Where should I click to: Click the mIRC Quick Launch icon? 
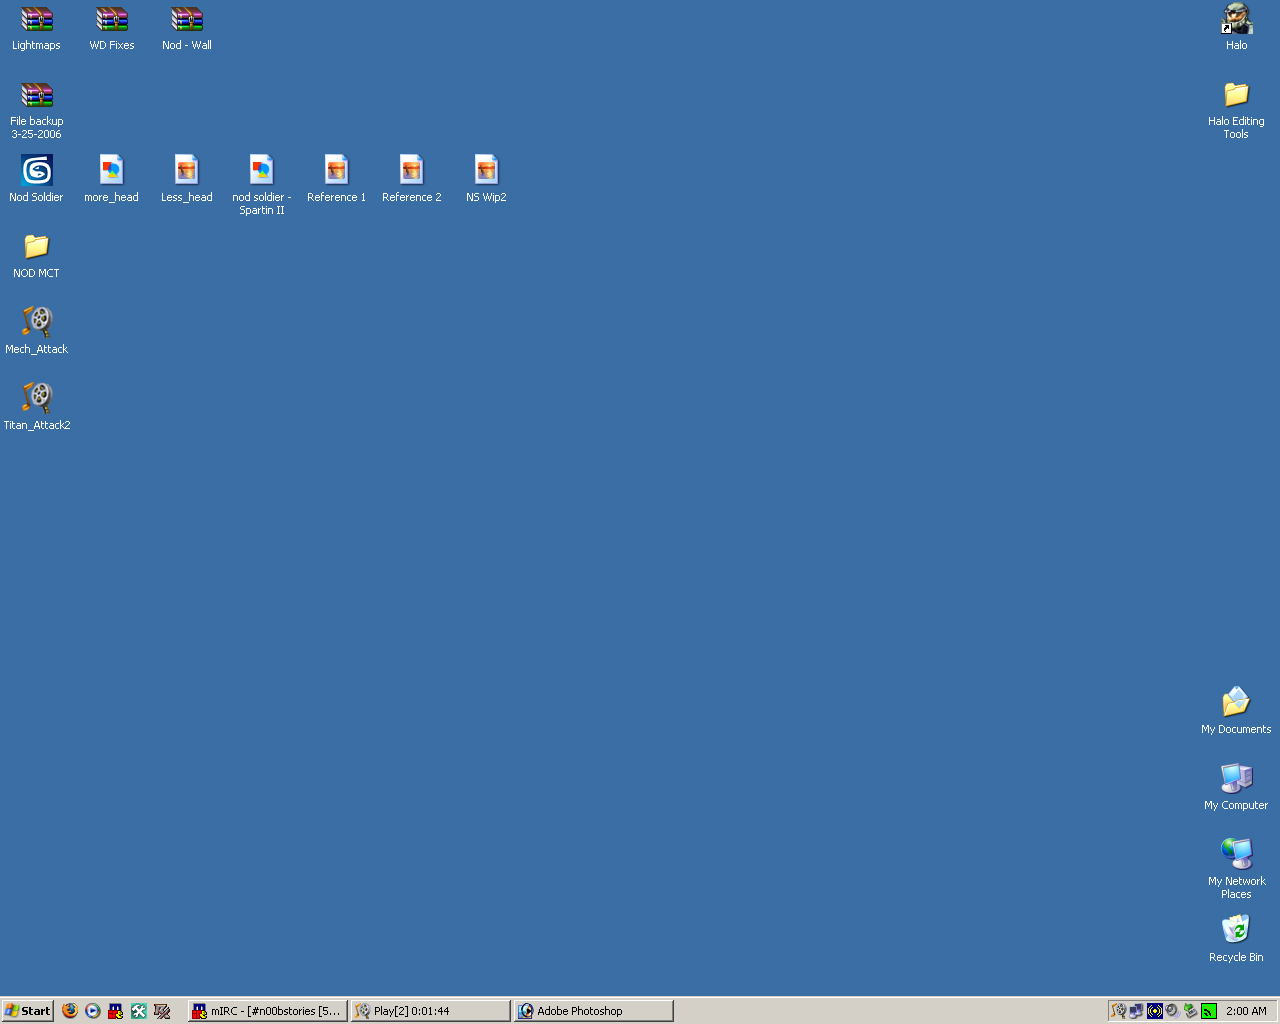[x=116, y=1011]
